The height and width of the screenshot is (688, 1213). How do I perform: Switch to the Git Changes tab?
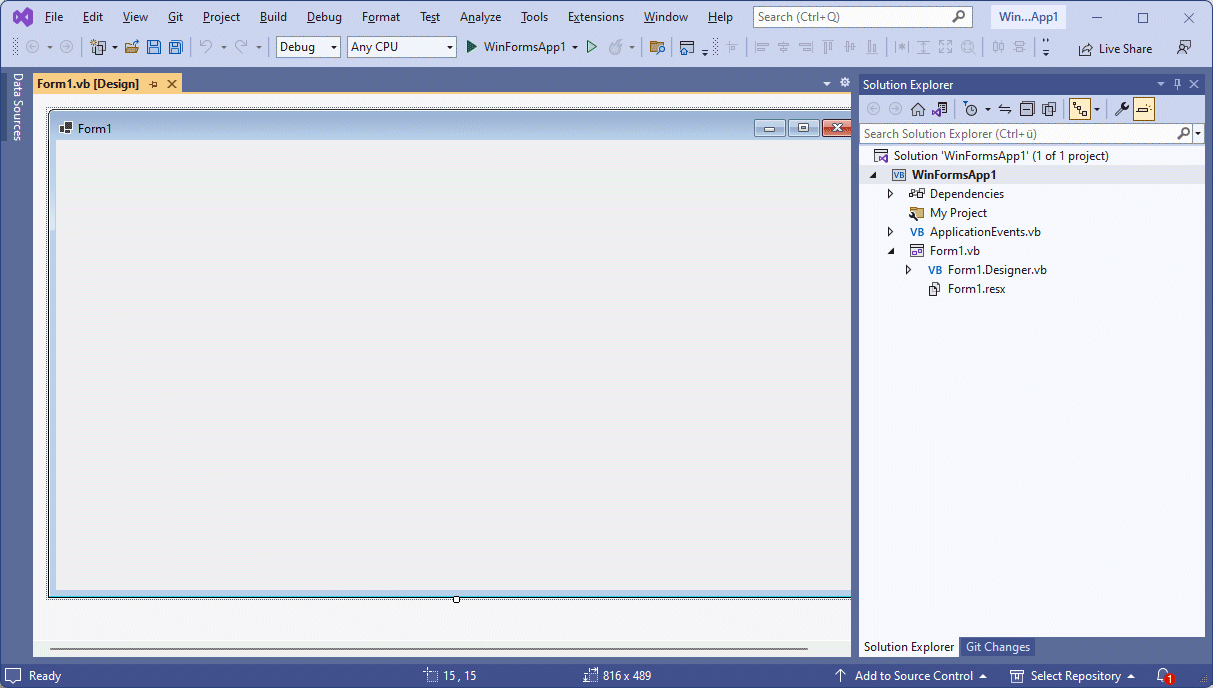[997, 647]
